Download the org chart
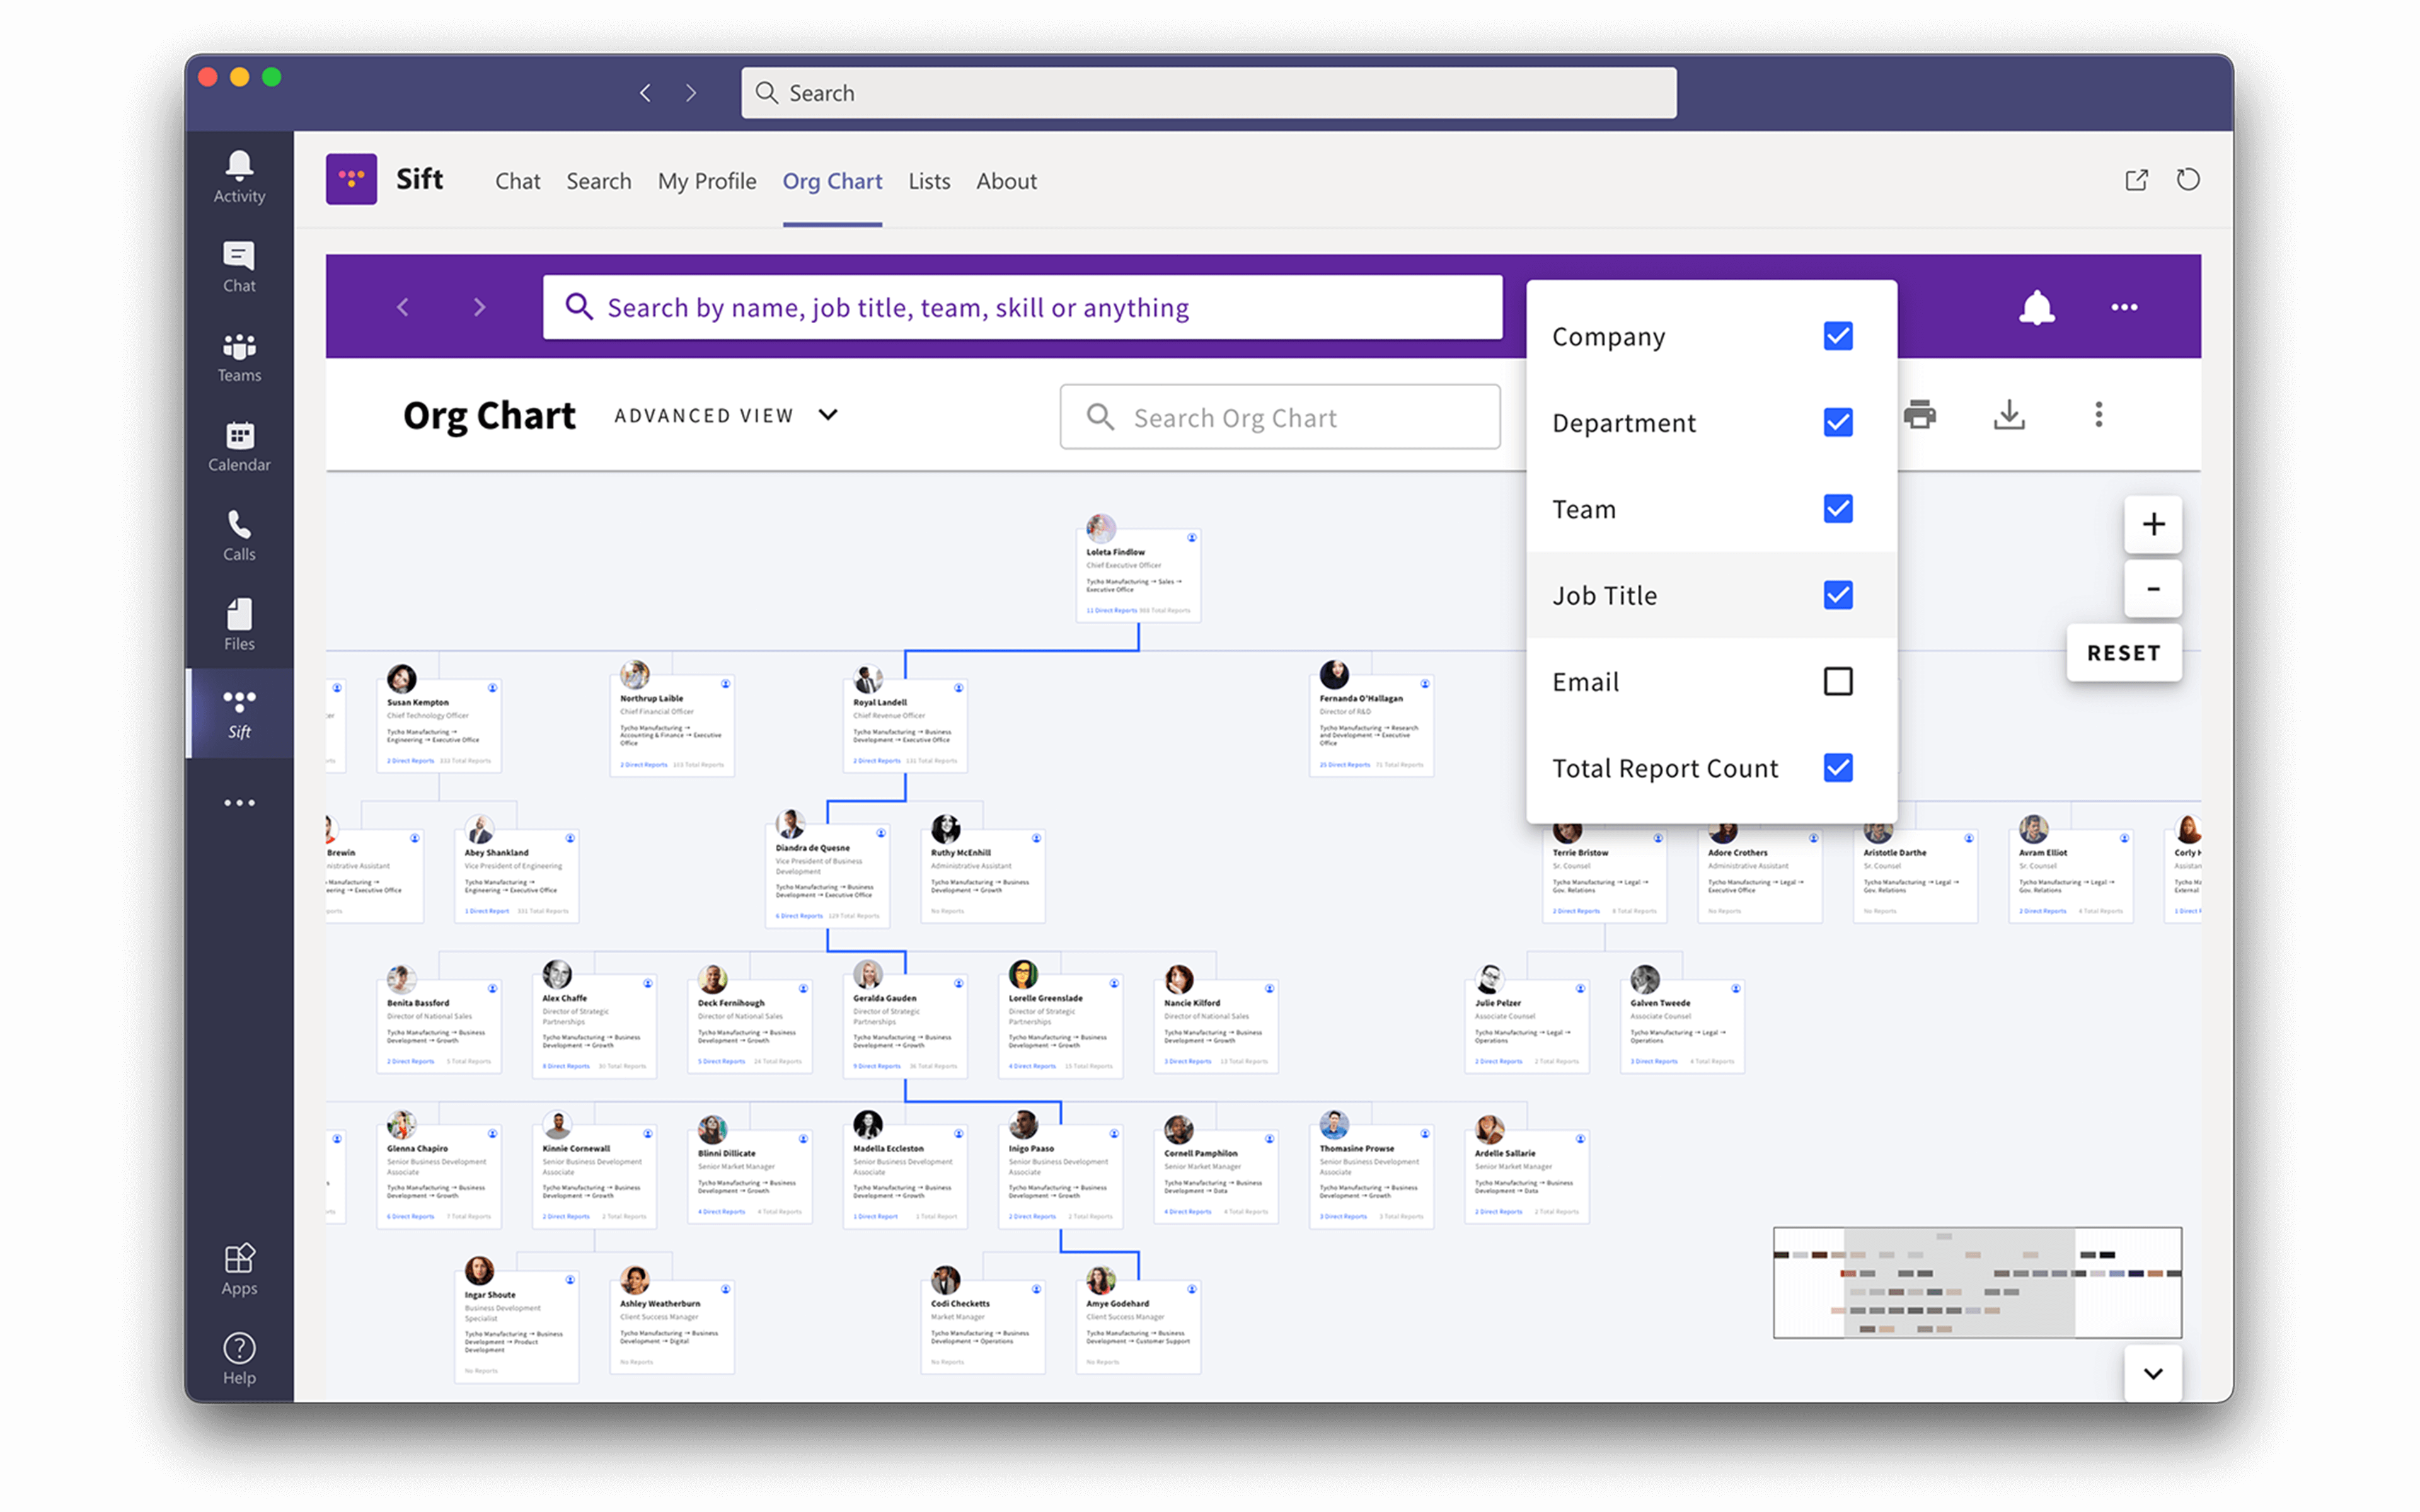This screenshot has height=1512, width=2420. (x=2009, y=415)
